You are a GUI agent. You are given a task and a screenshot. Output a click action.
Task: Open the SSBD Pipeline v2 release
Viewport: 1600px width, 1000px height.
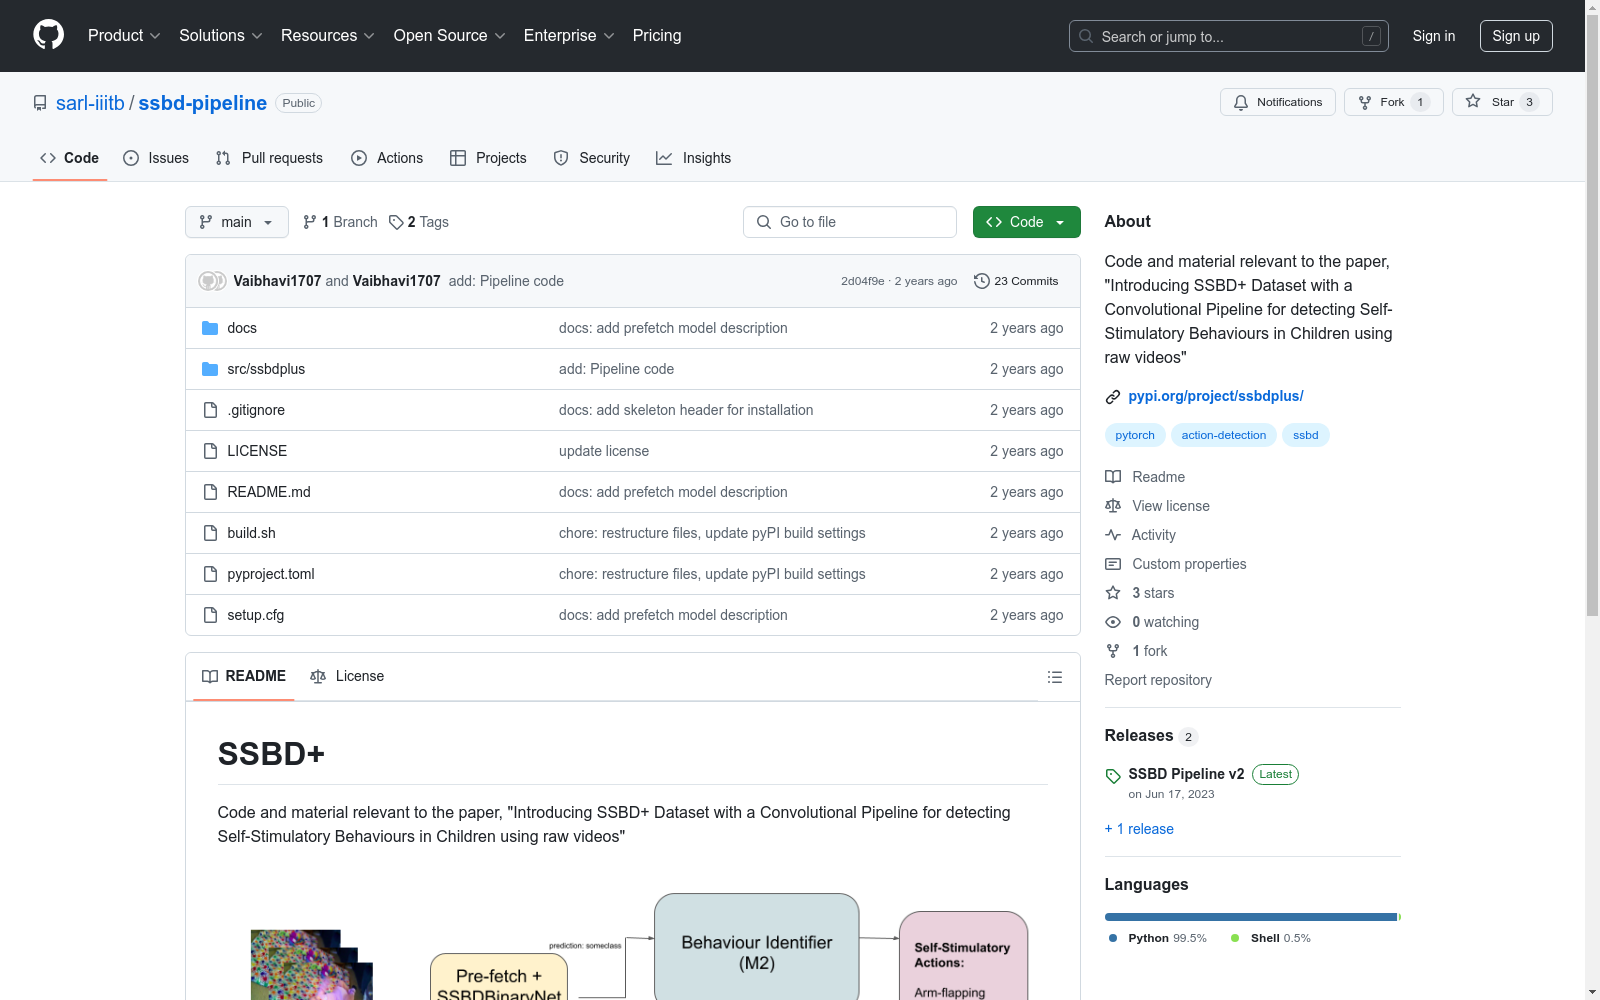[1187, 774]
